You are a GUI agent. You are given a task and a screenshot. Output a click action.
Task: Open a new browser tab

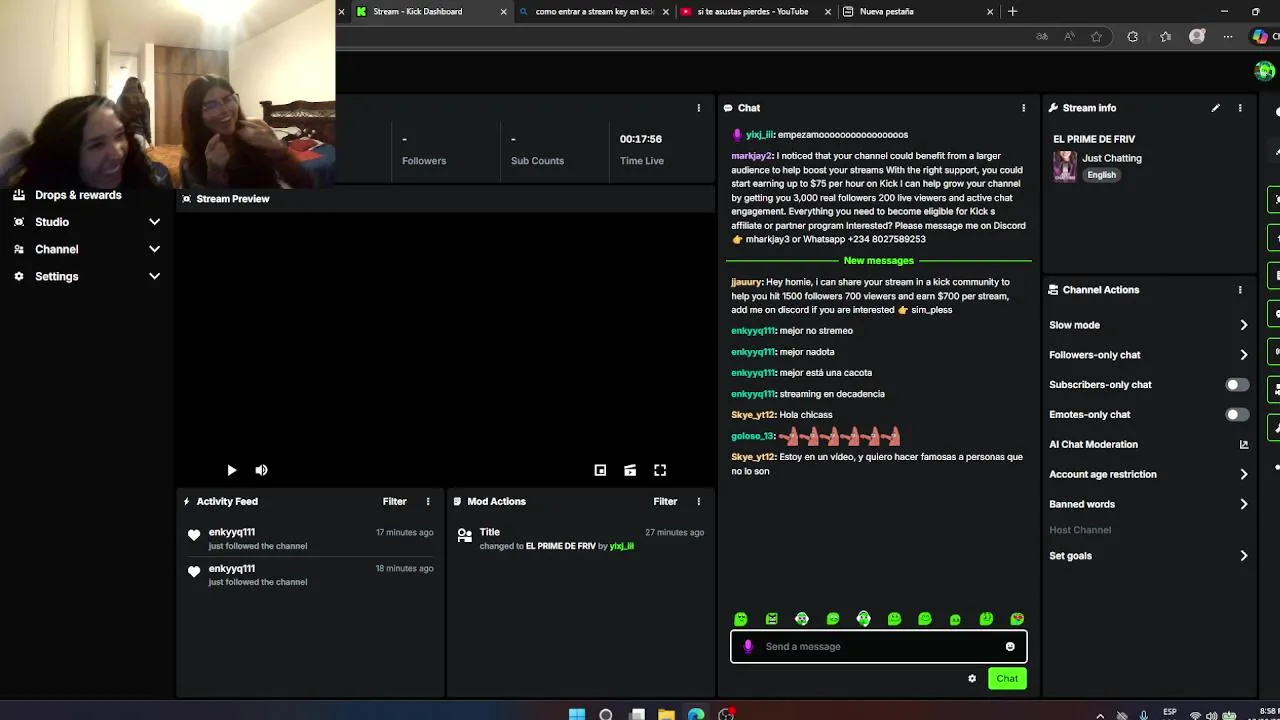click(1013, 12)
